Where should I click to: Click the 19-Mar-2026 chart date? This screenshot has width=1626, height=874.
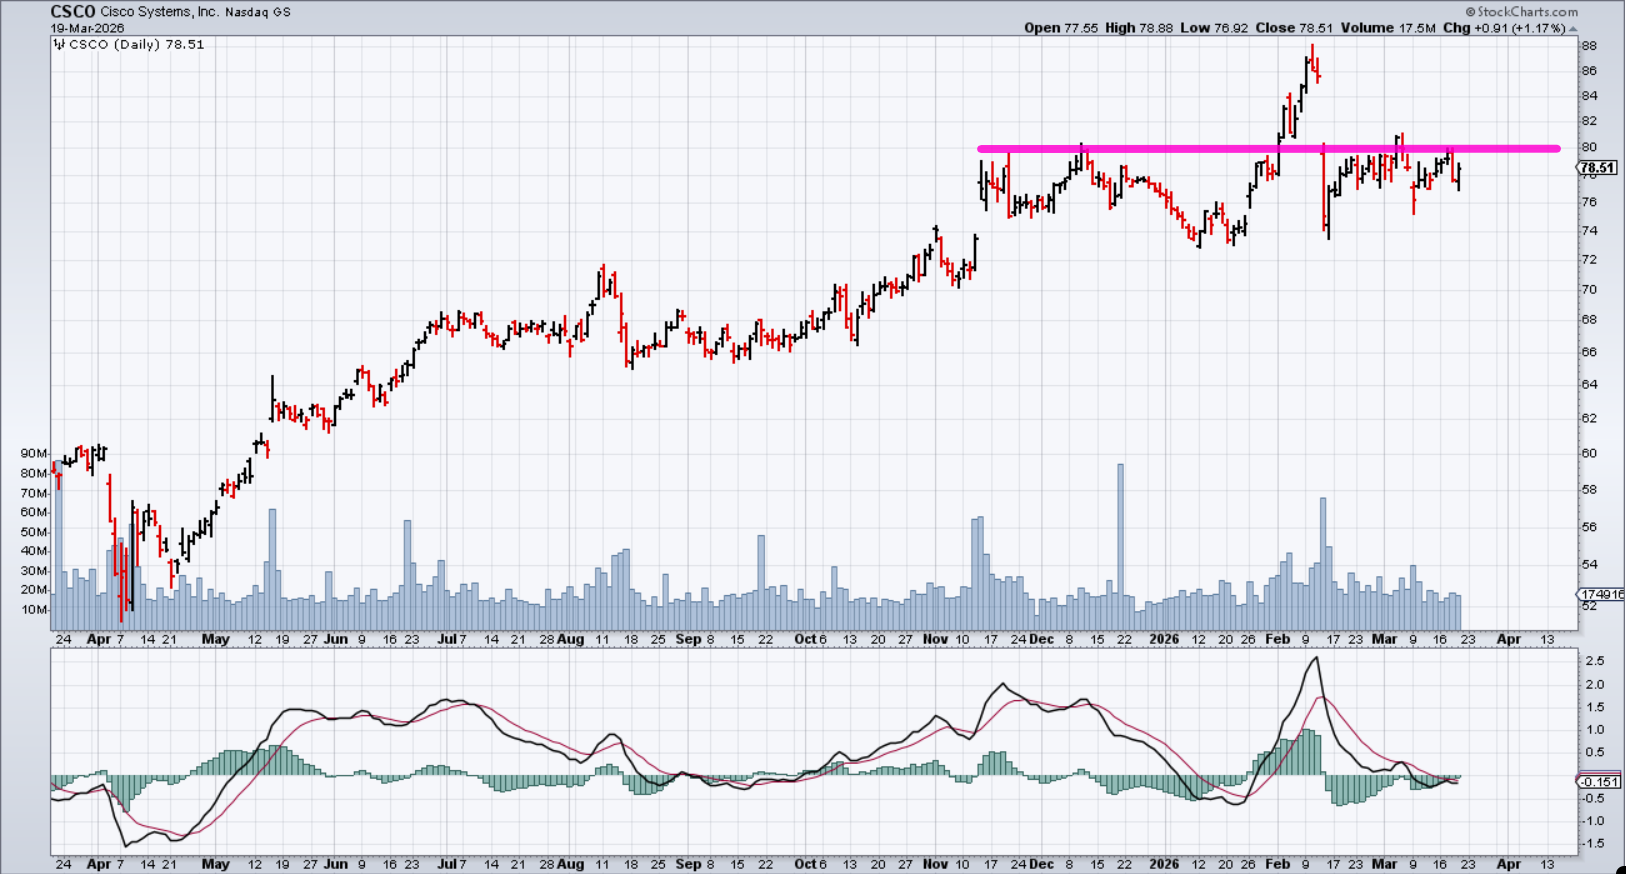click(88, 28)
